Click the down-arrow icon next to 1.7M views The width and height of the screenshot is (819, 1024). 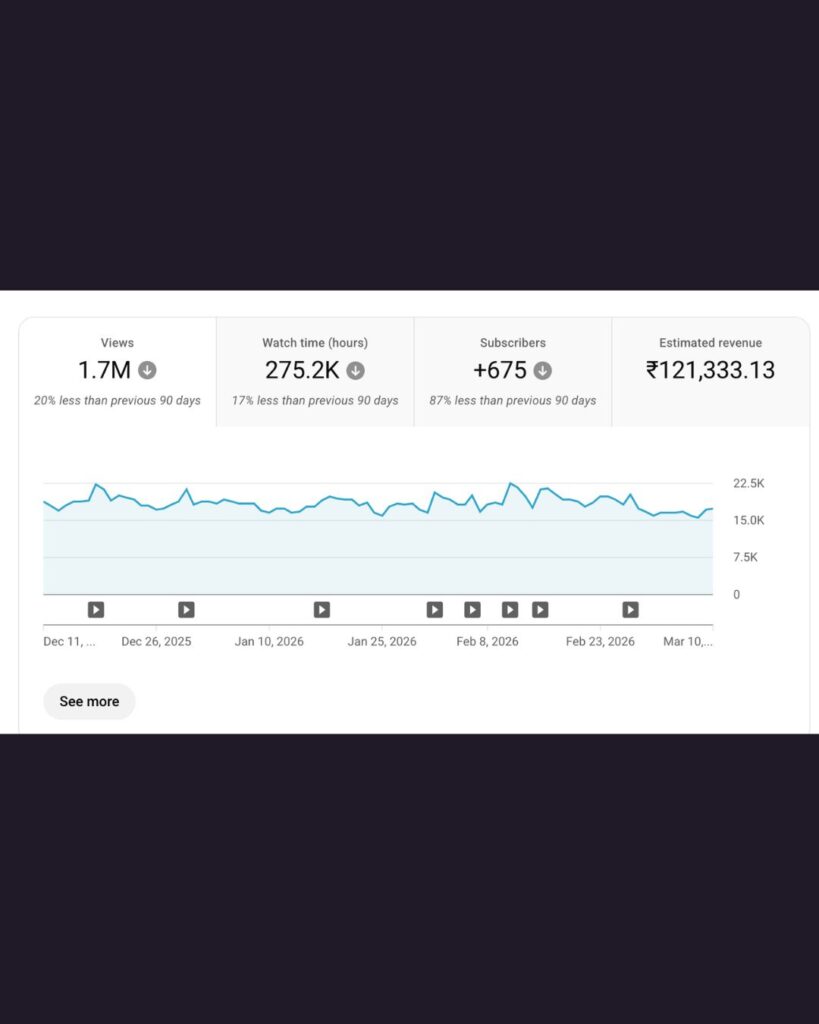pyautogui.click(x=147, y=370)
